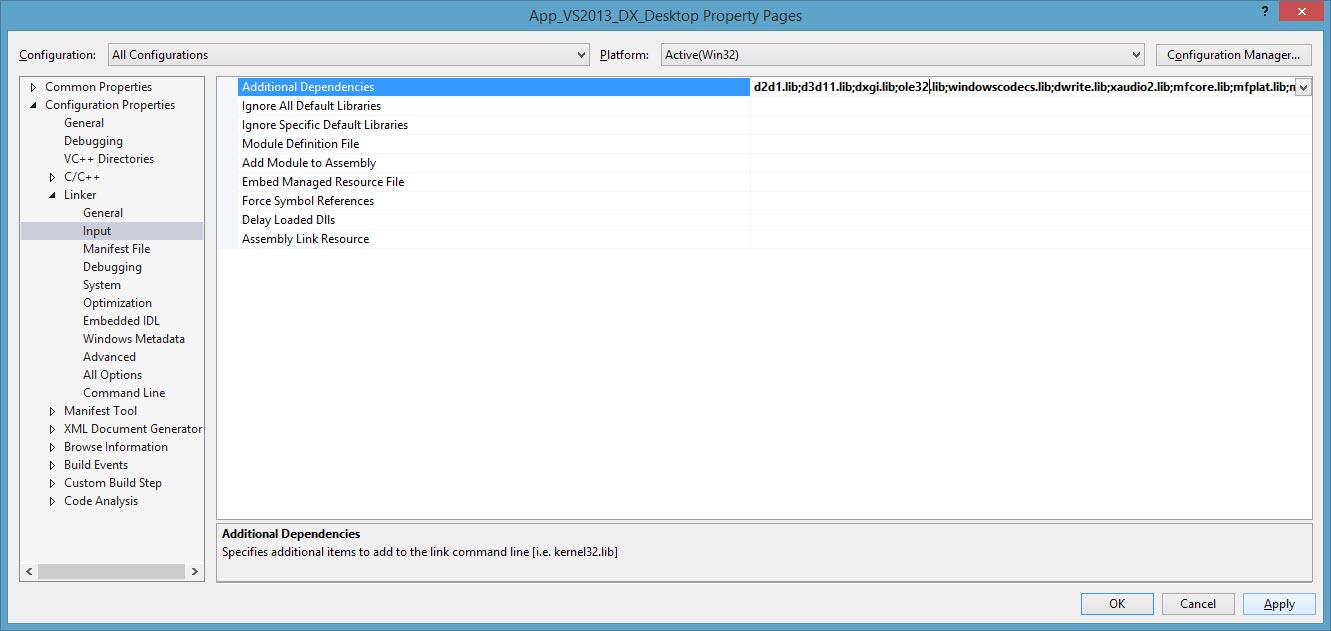Expand the Browse Information node
Screen dimensions: 1331x631
(x=52, y=447)
